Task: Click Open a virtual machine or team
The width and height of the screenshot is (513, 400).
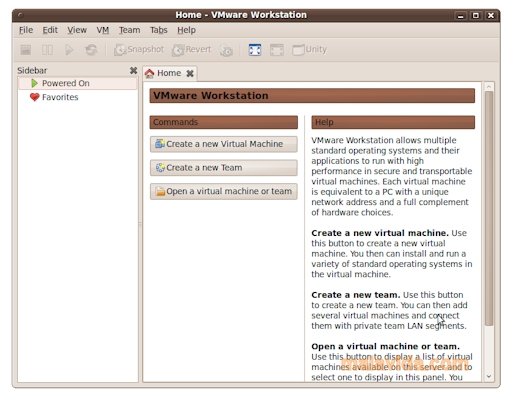Action: pos(224,191)
